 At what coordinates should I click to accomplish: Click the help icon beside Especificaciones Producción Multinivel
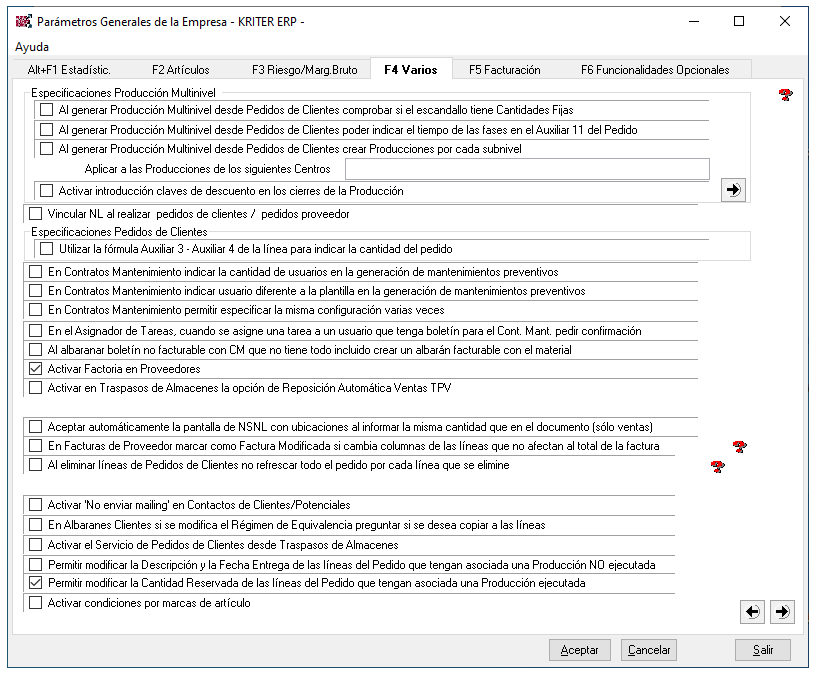click(785, 95)
